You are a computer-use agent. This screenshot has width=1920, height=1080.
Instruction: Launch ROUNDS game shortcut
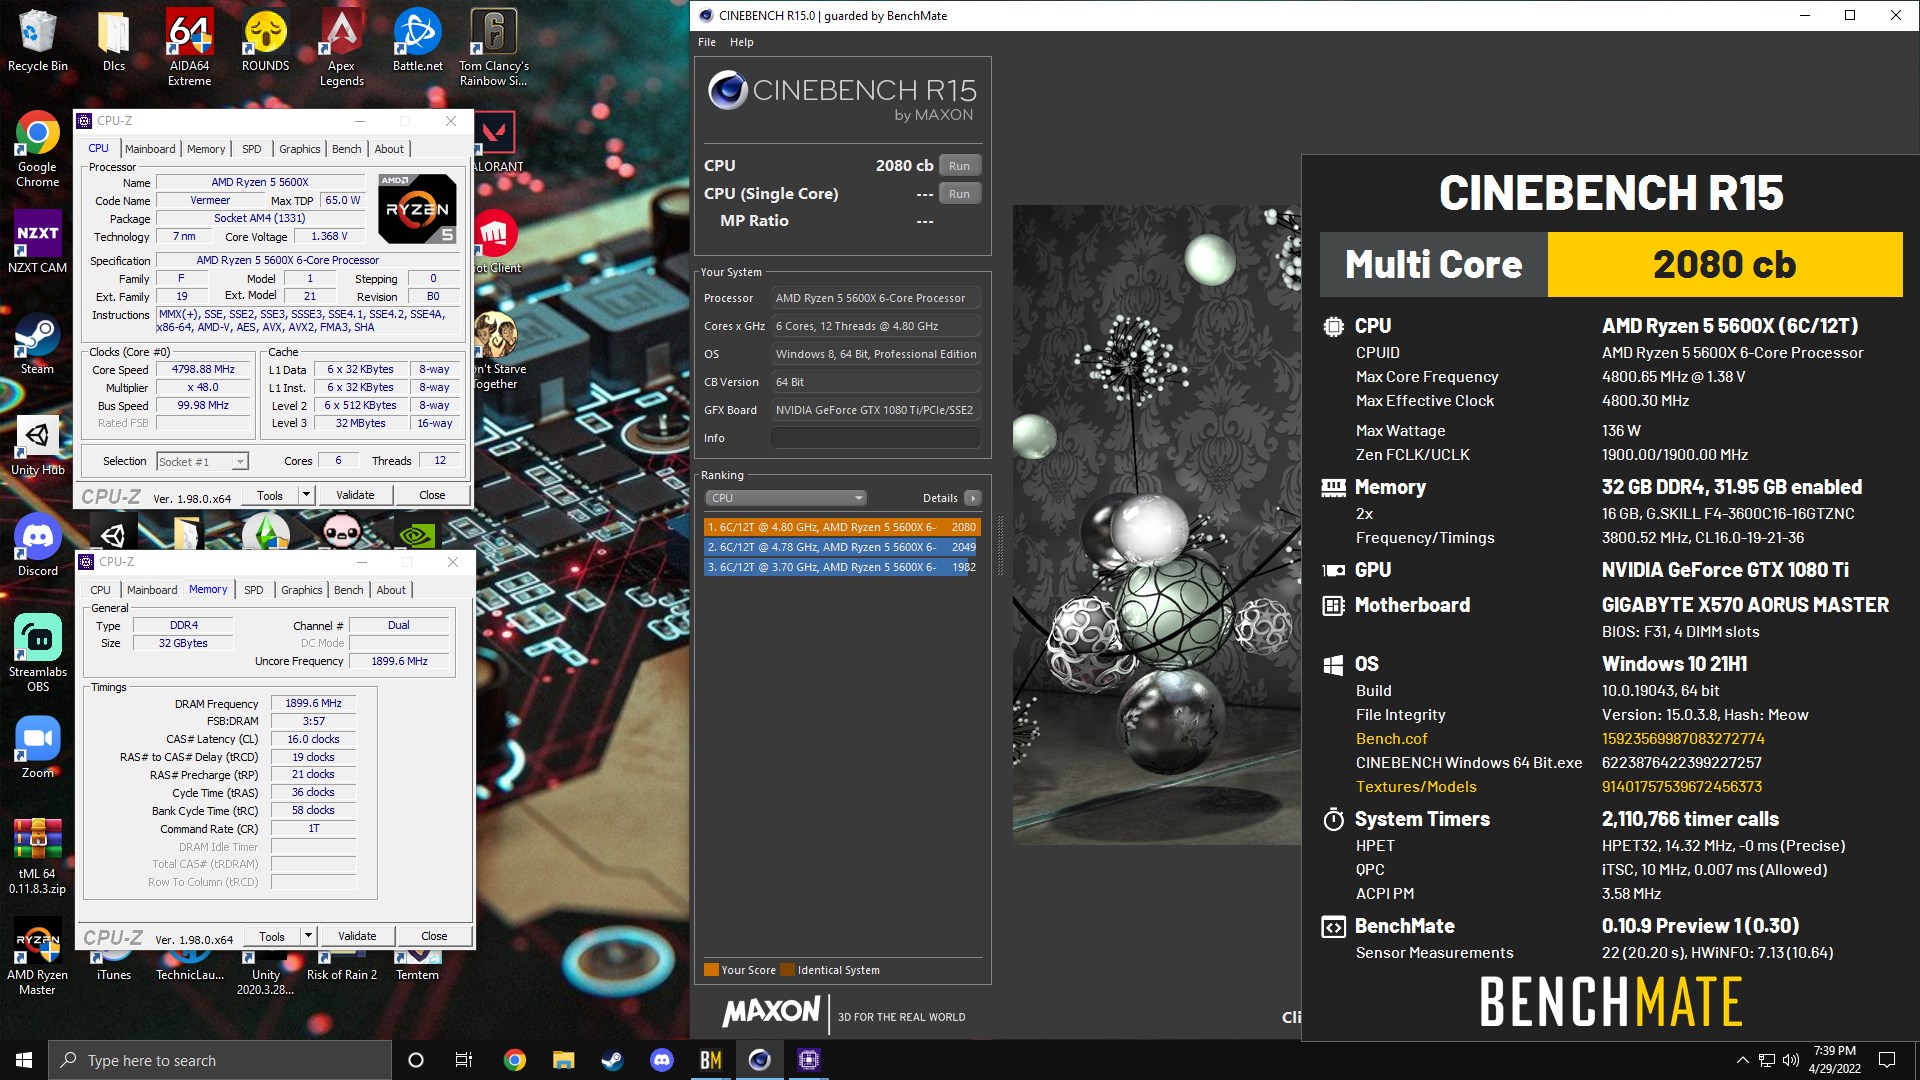265,40
